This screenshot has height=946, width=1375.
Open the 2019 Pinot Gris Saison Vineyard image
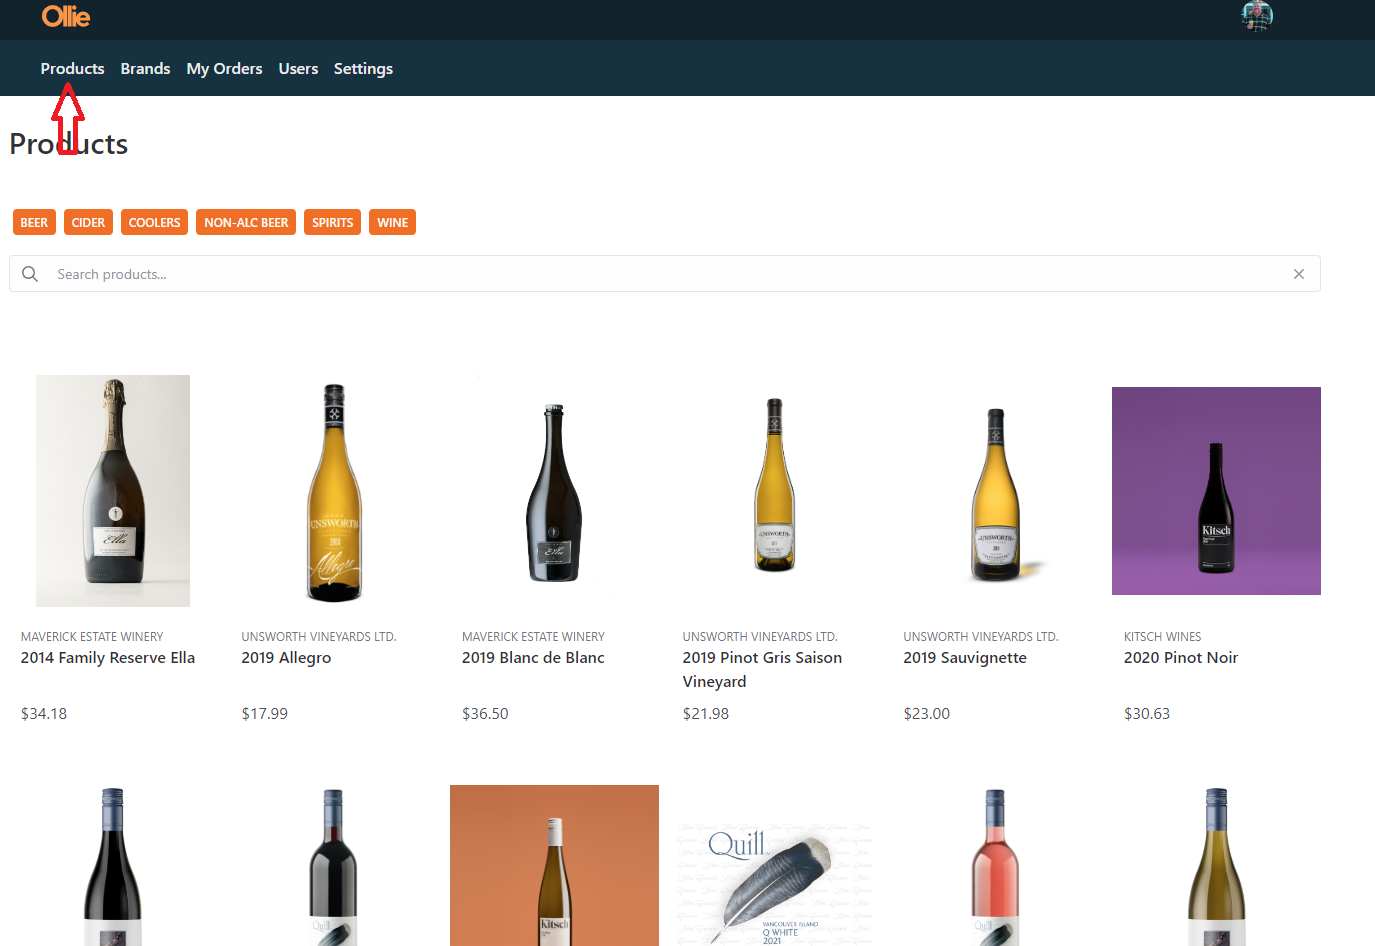coord(775,485)
